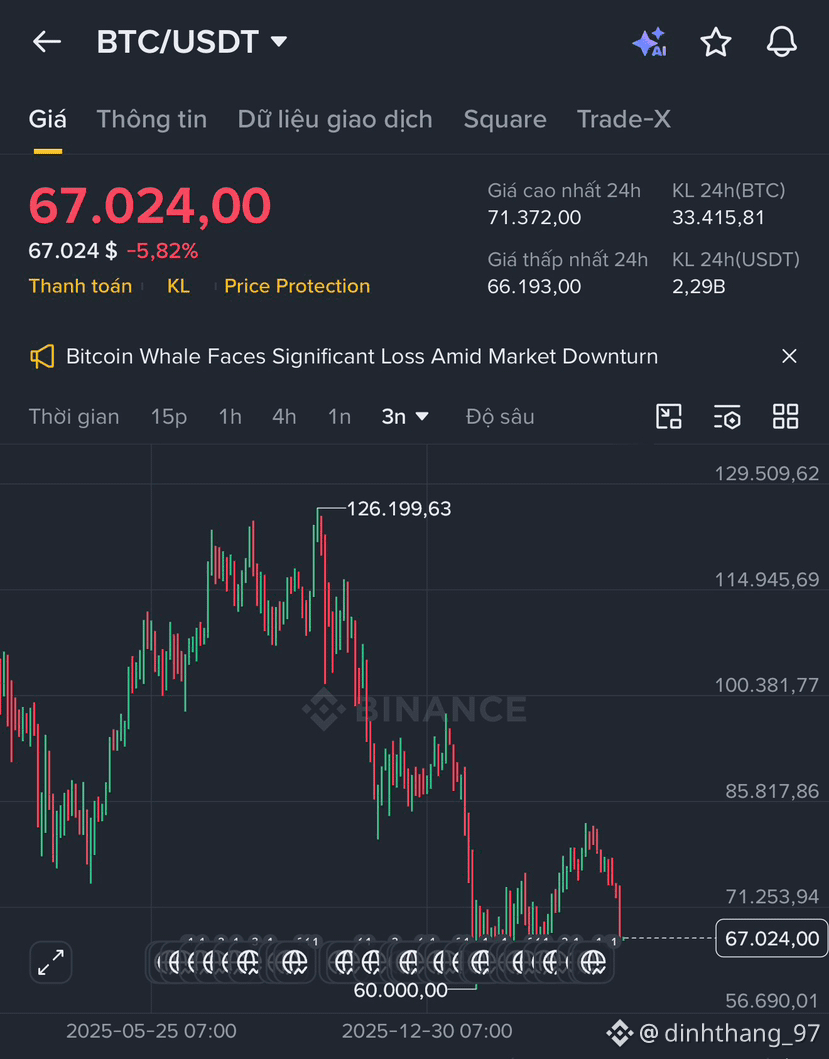829x1059 pixels.
Task: Tap the 24h low value 66.193,00
Action: coord(534,286)
